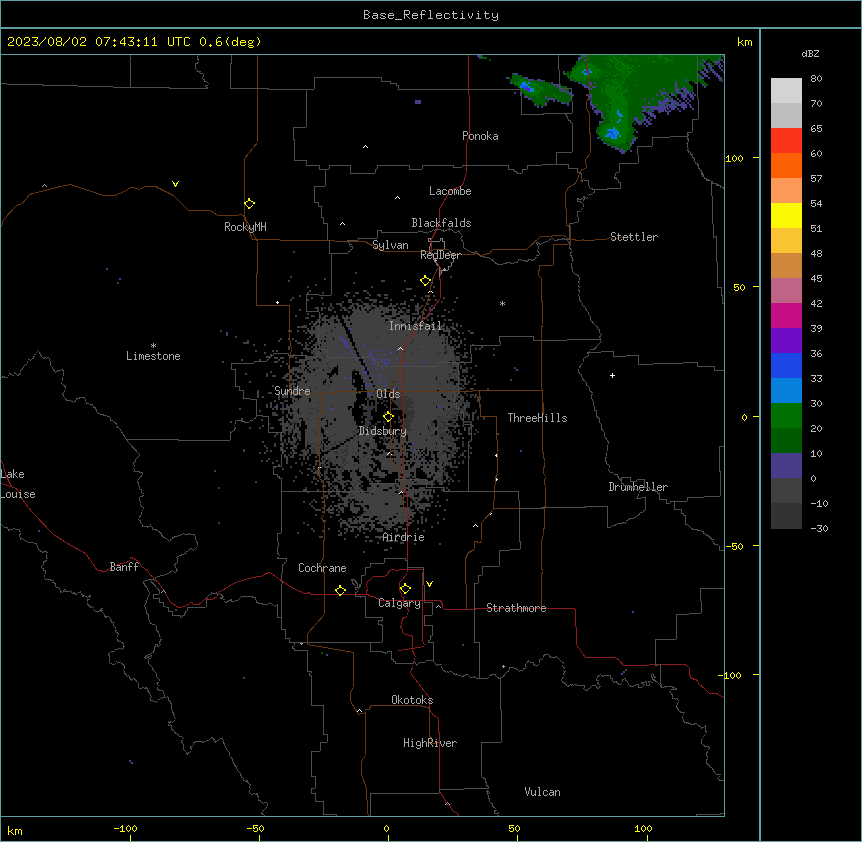Click the yellow V marker east of Calgary
The width and height of the screenshot is (862, 842).
coord(429,584)
